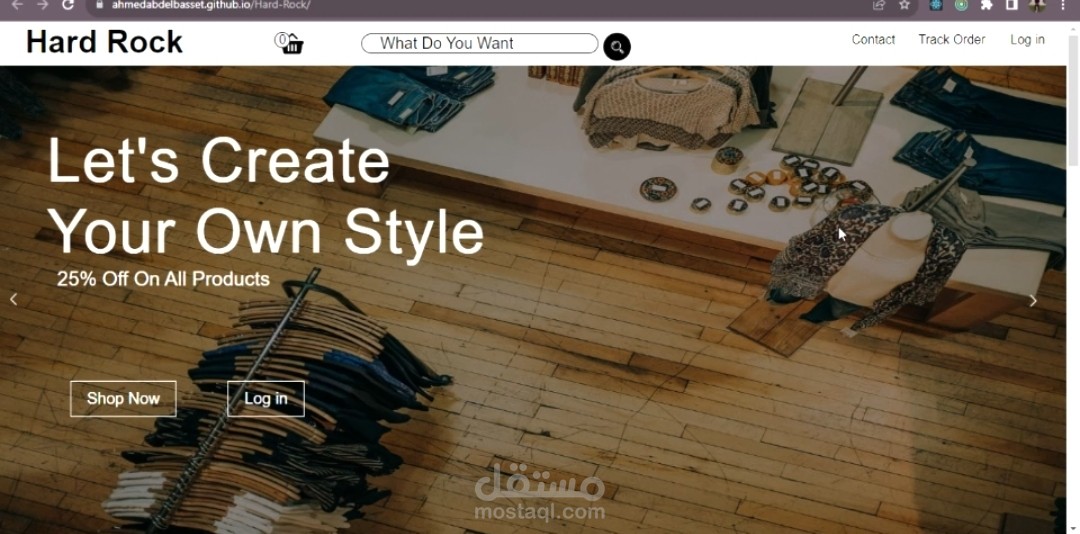This screenshot has width=1080, height=534.
Task: Go back in browser history
Action: [x=17, y=5]
